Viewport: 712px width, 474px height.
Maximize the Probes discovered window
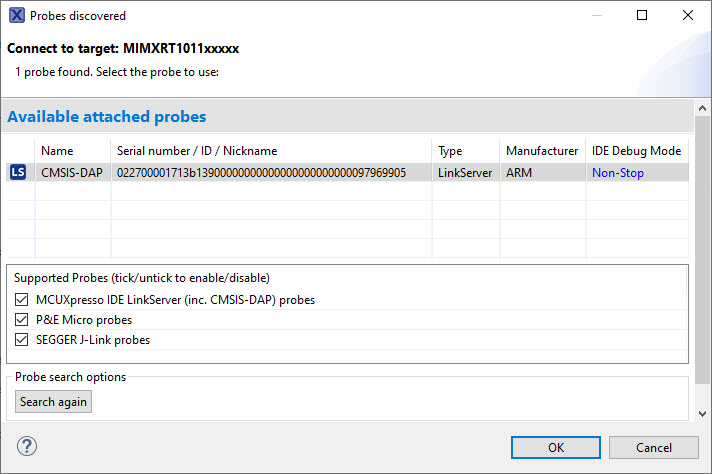[x=642, y=16]
